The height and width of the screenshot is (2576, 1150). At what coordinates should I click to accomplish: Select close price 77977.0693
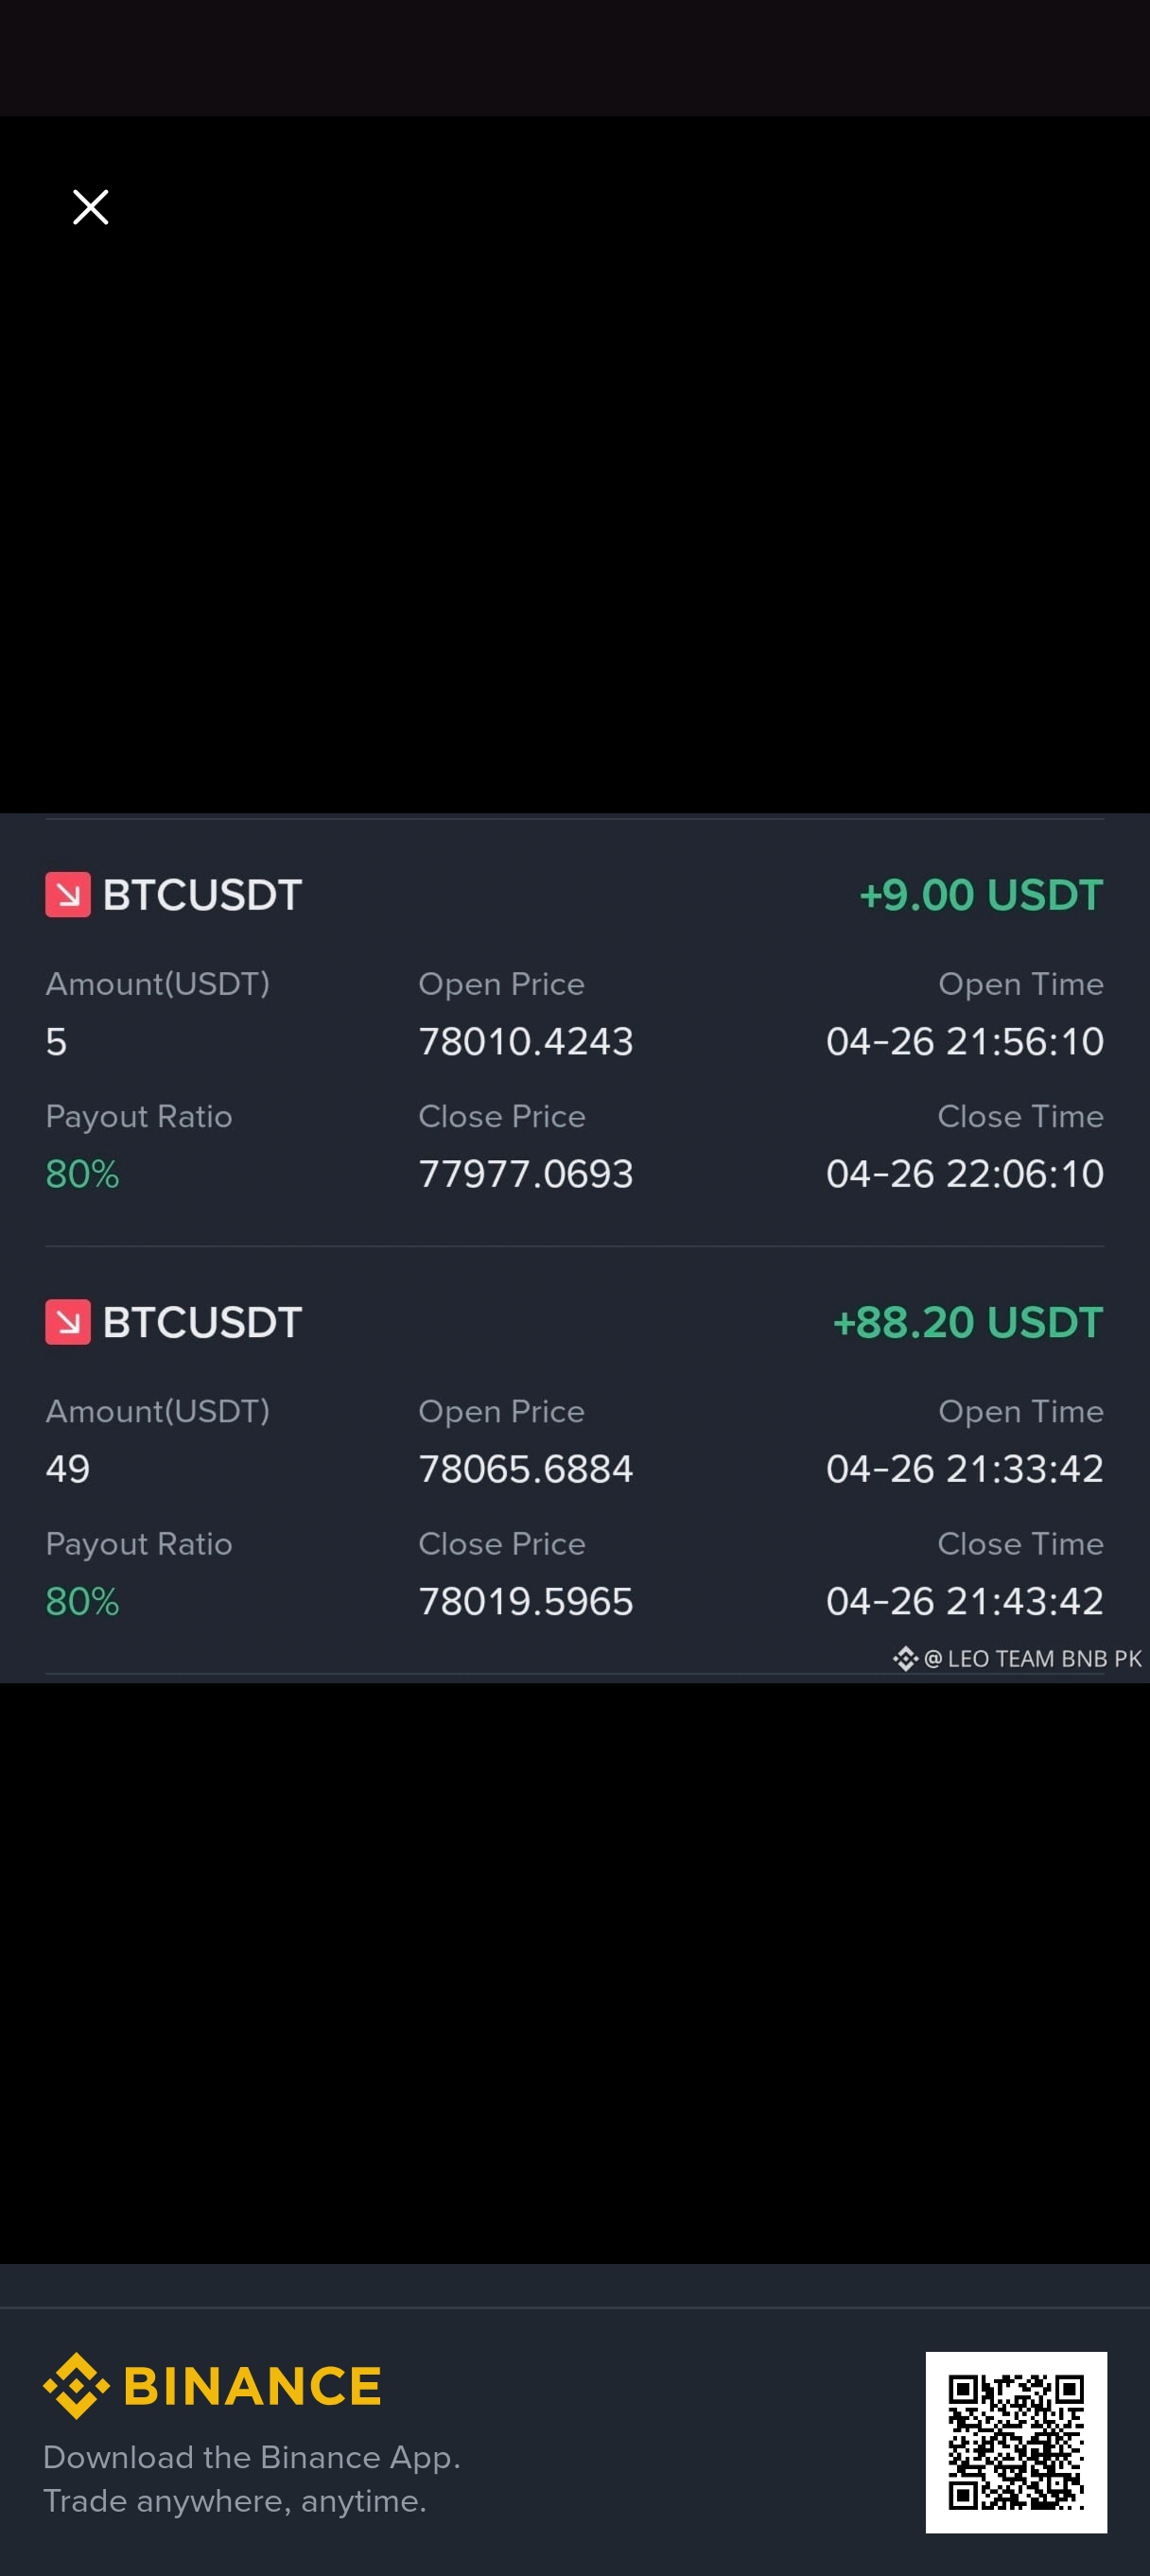pyautogui.click(x=526, y=1173)
